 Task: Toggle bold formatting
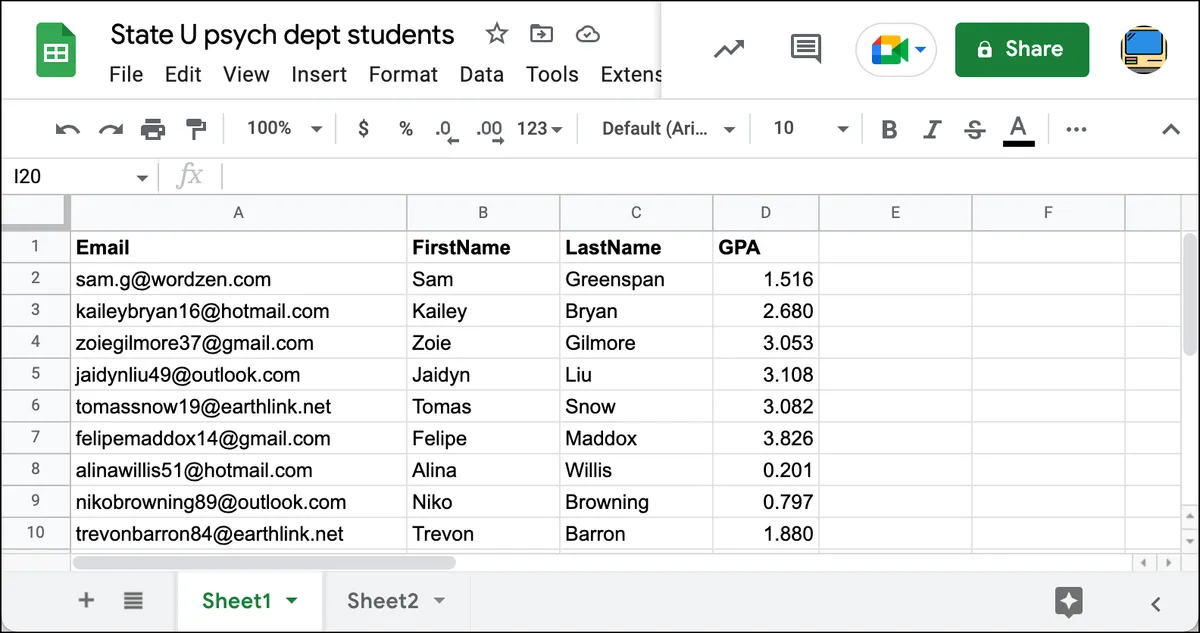[x=888, y=128]
